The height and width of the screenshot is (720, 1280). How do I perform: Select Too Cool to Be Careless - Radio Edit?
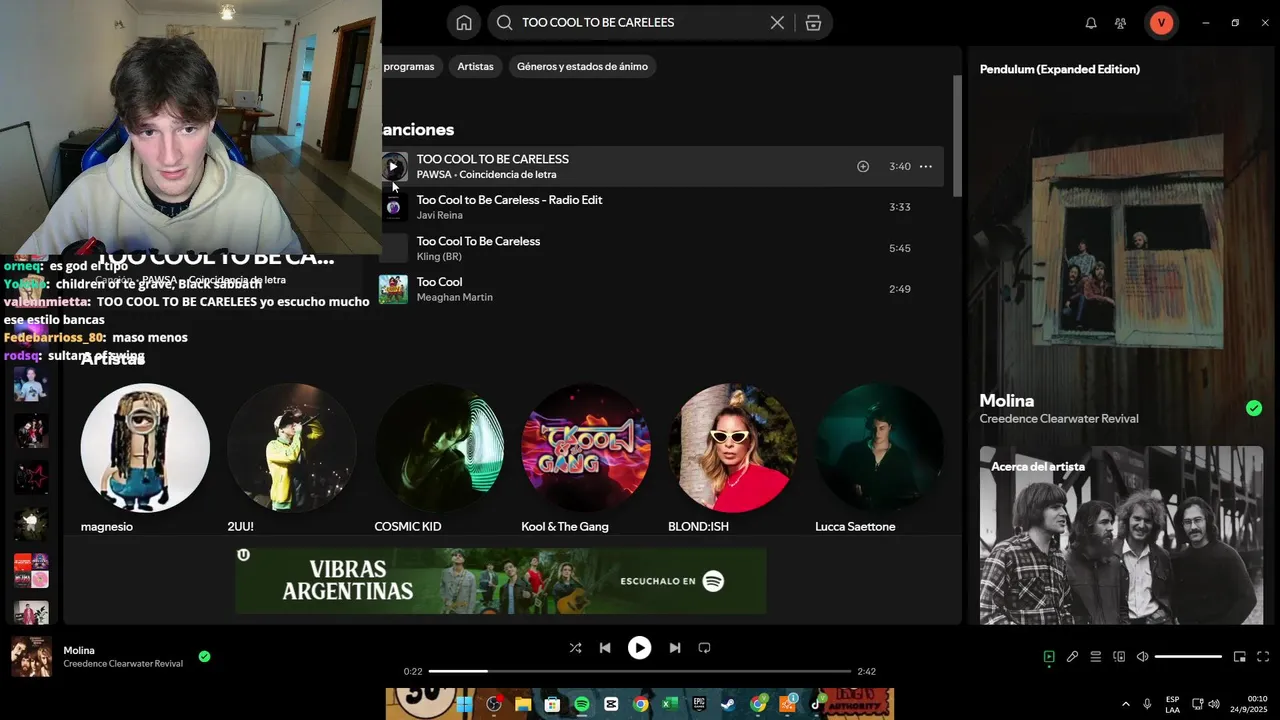pos(509,200)
